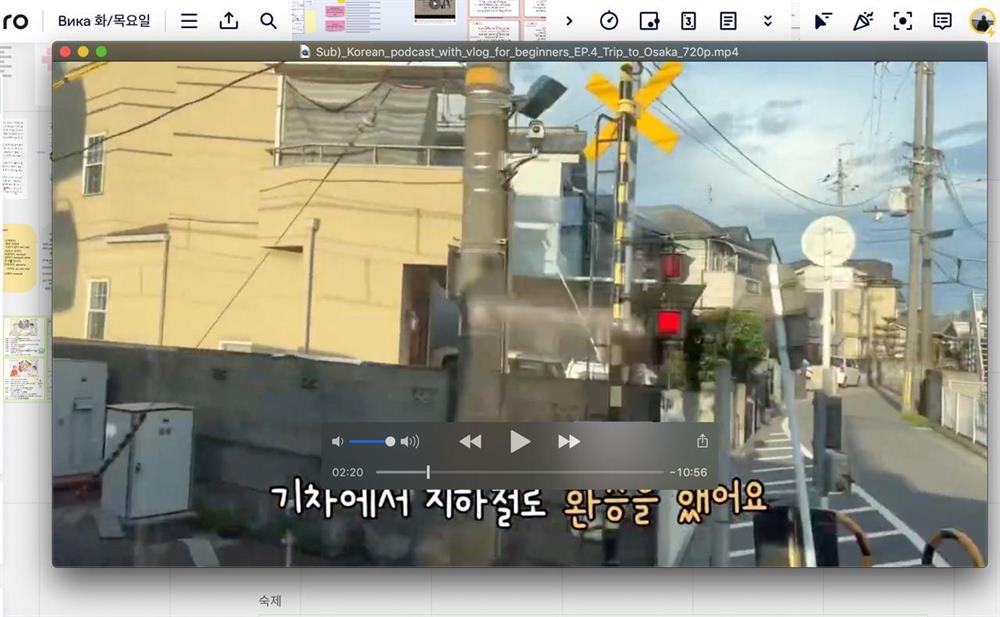Click the export board icon in Miro
1000x617 pixels.
click(x=229, y=21)
